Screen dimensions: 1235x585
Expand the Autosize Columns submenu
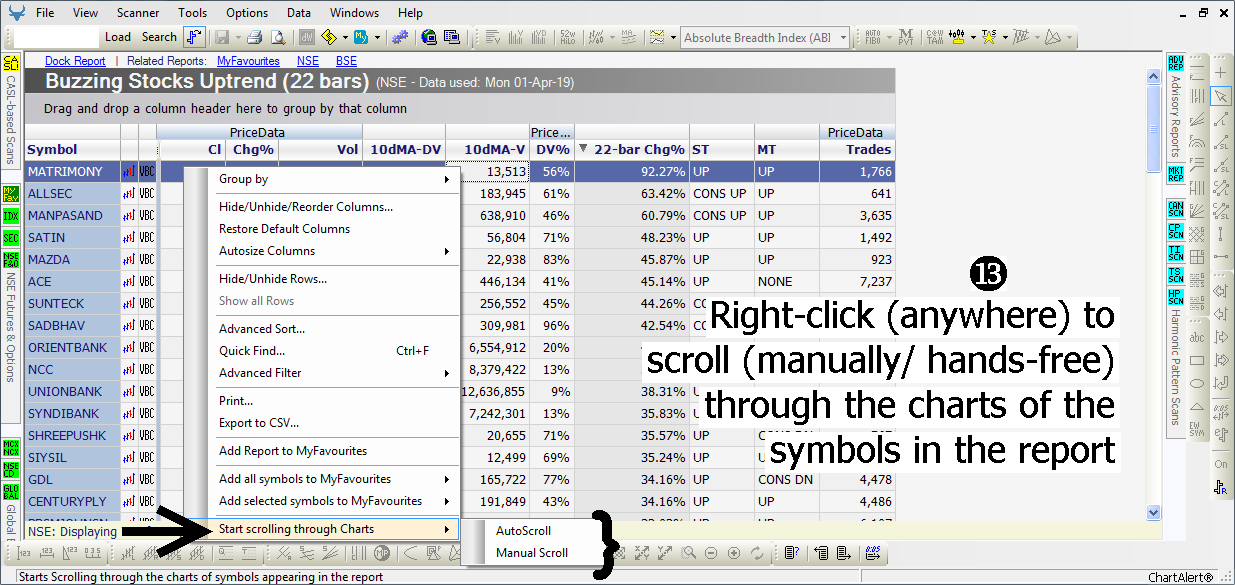335,251
